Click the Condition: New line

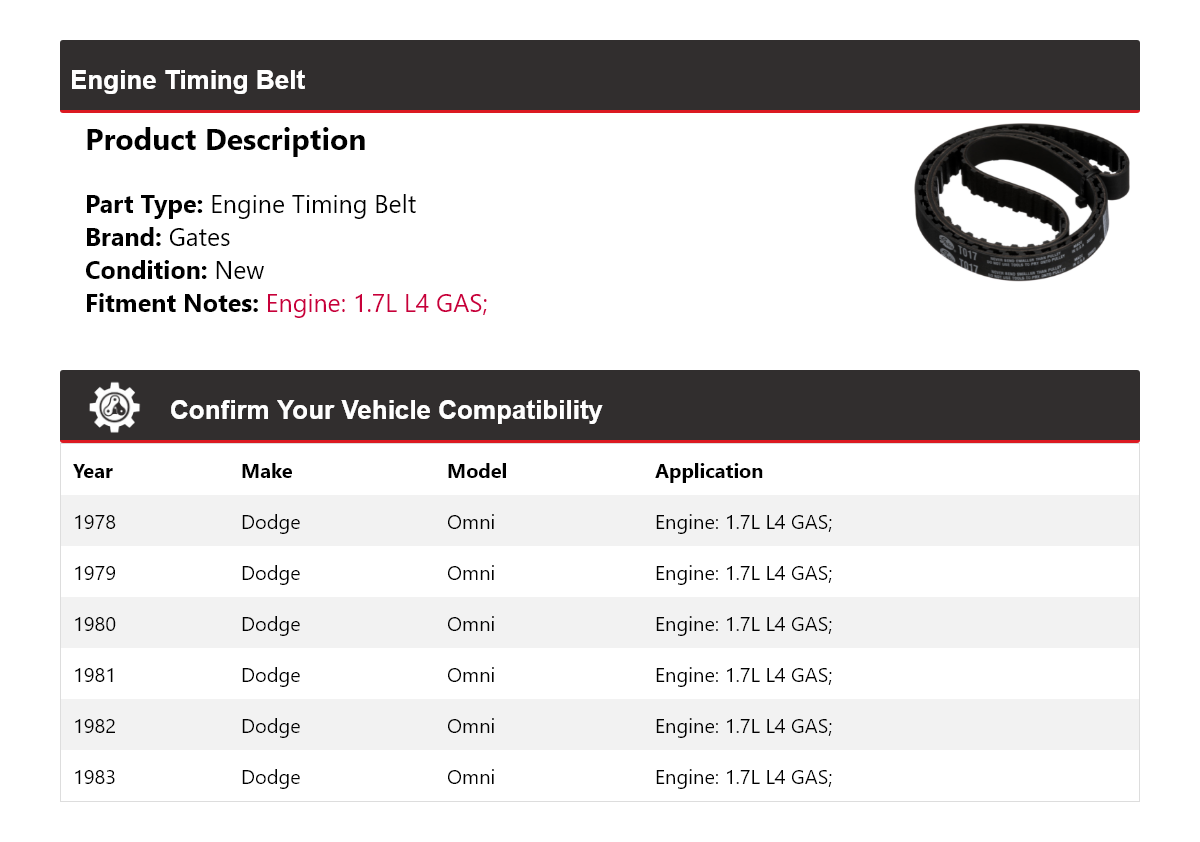[x=175, y=270]
